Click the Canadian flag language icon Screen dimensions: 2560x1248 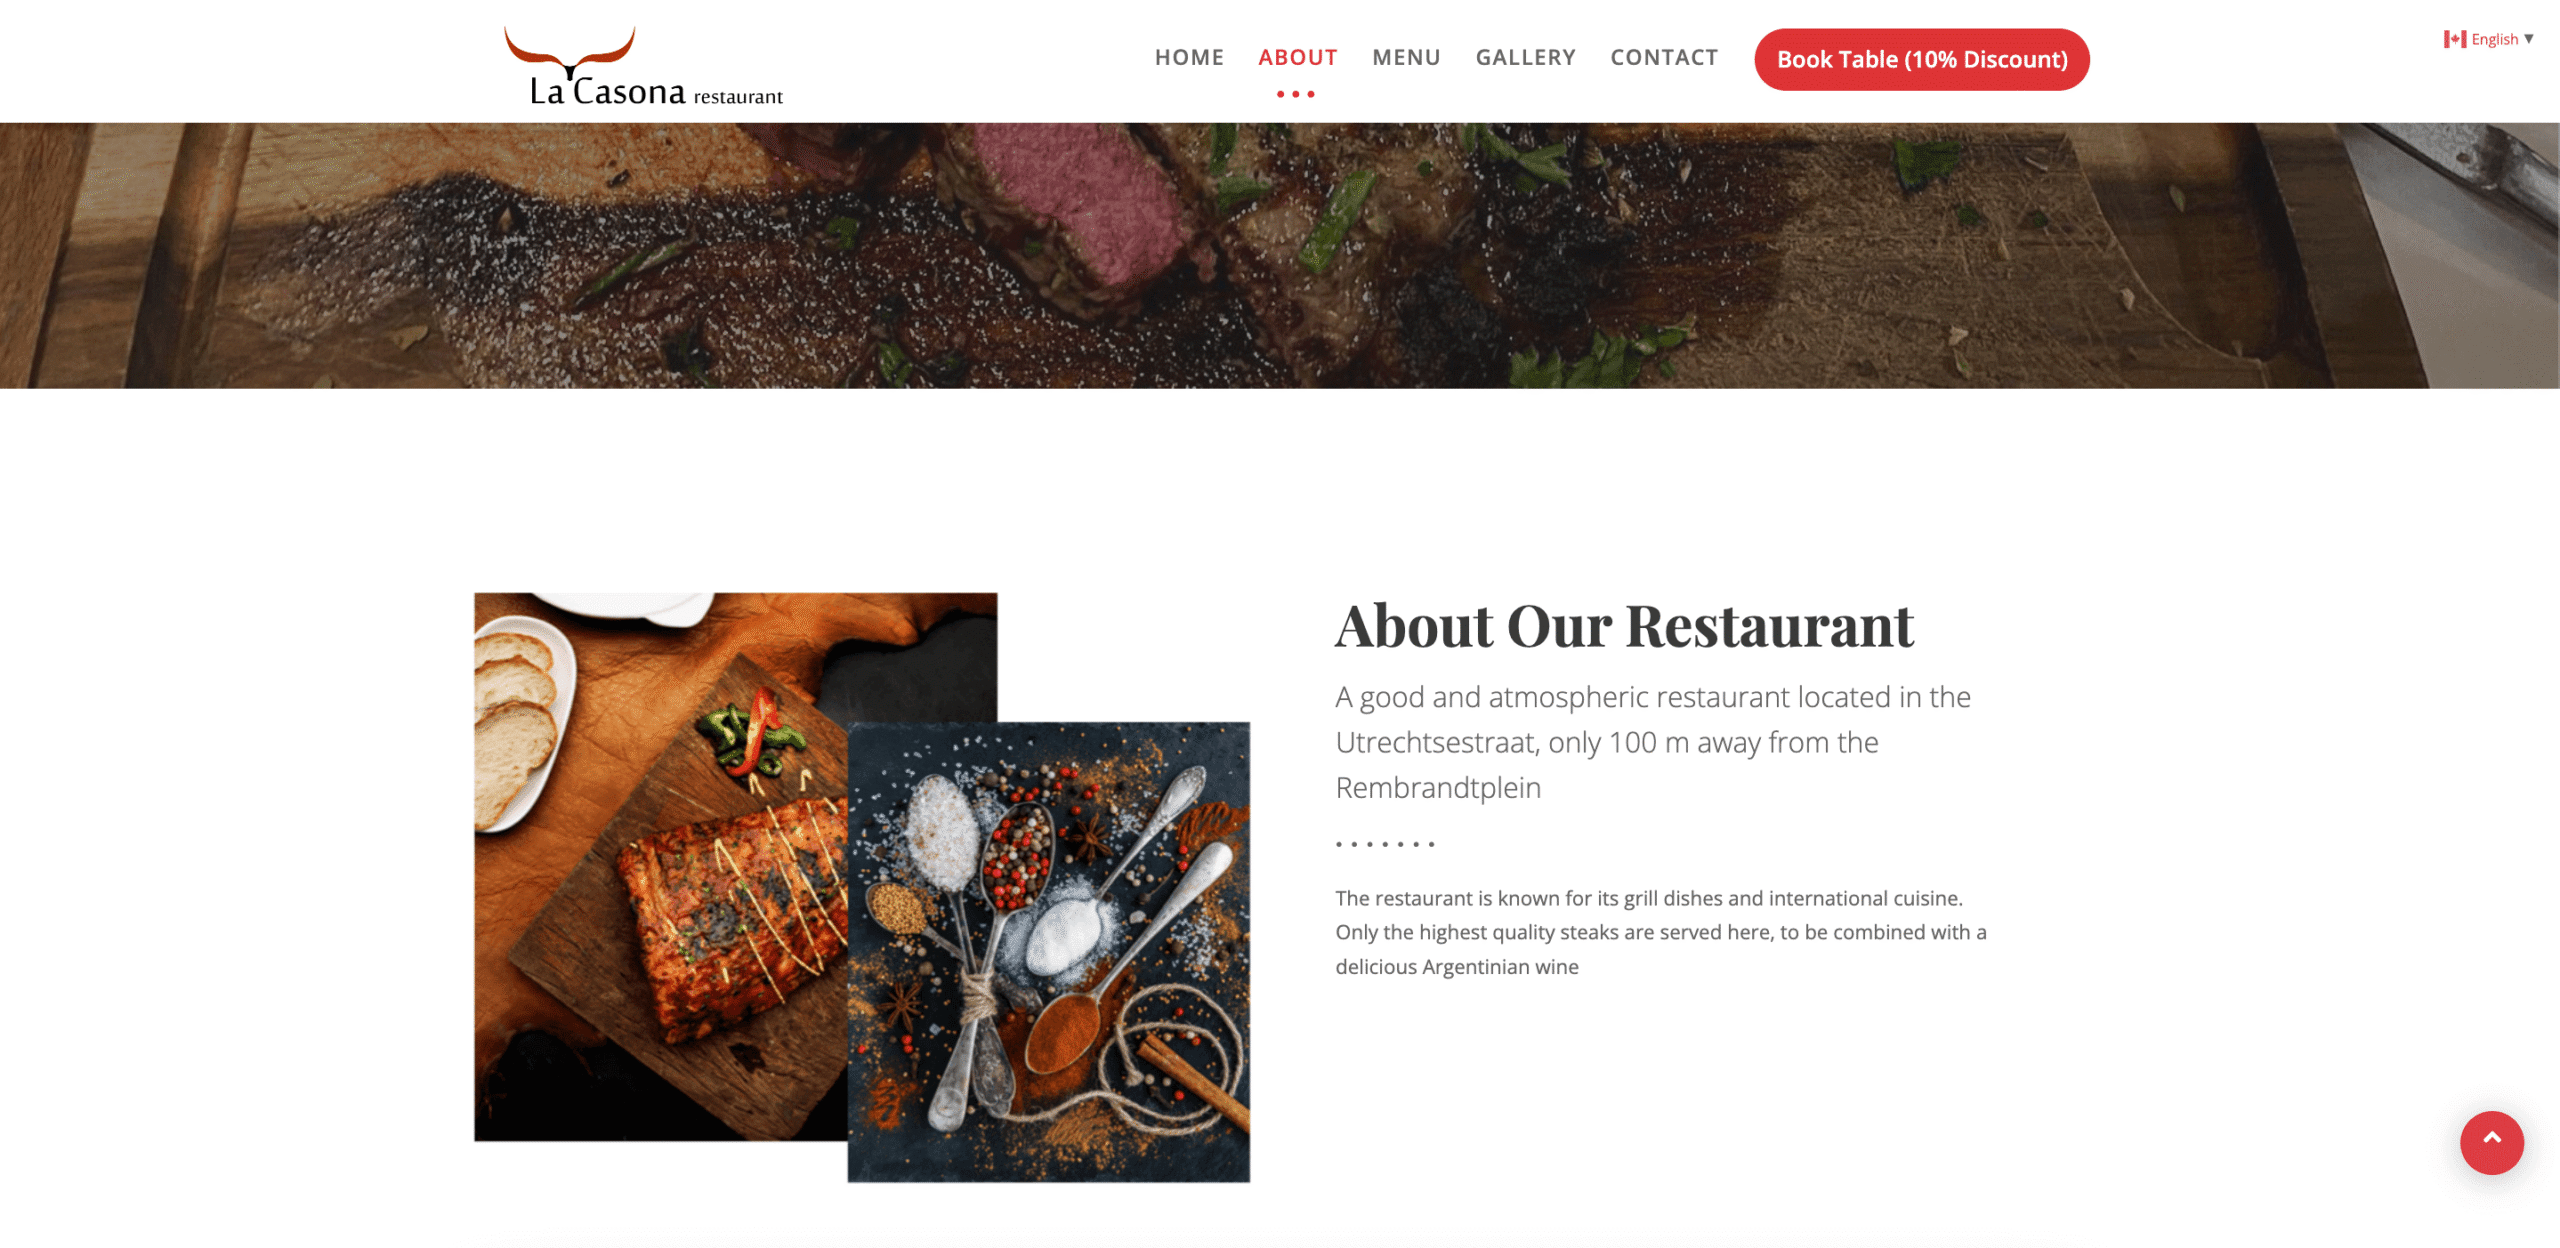pos(2454,39)
